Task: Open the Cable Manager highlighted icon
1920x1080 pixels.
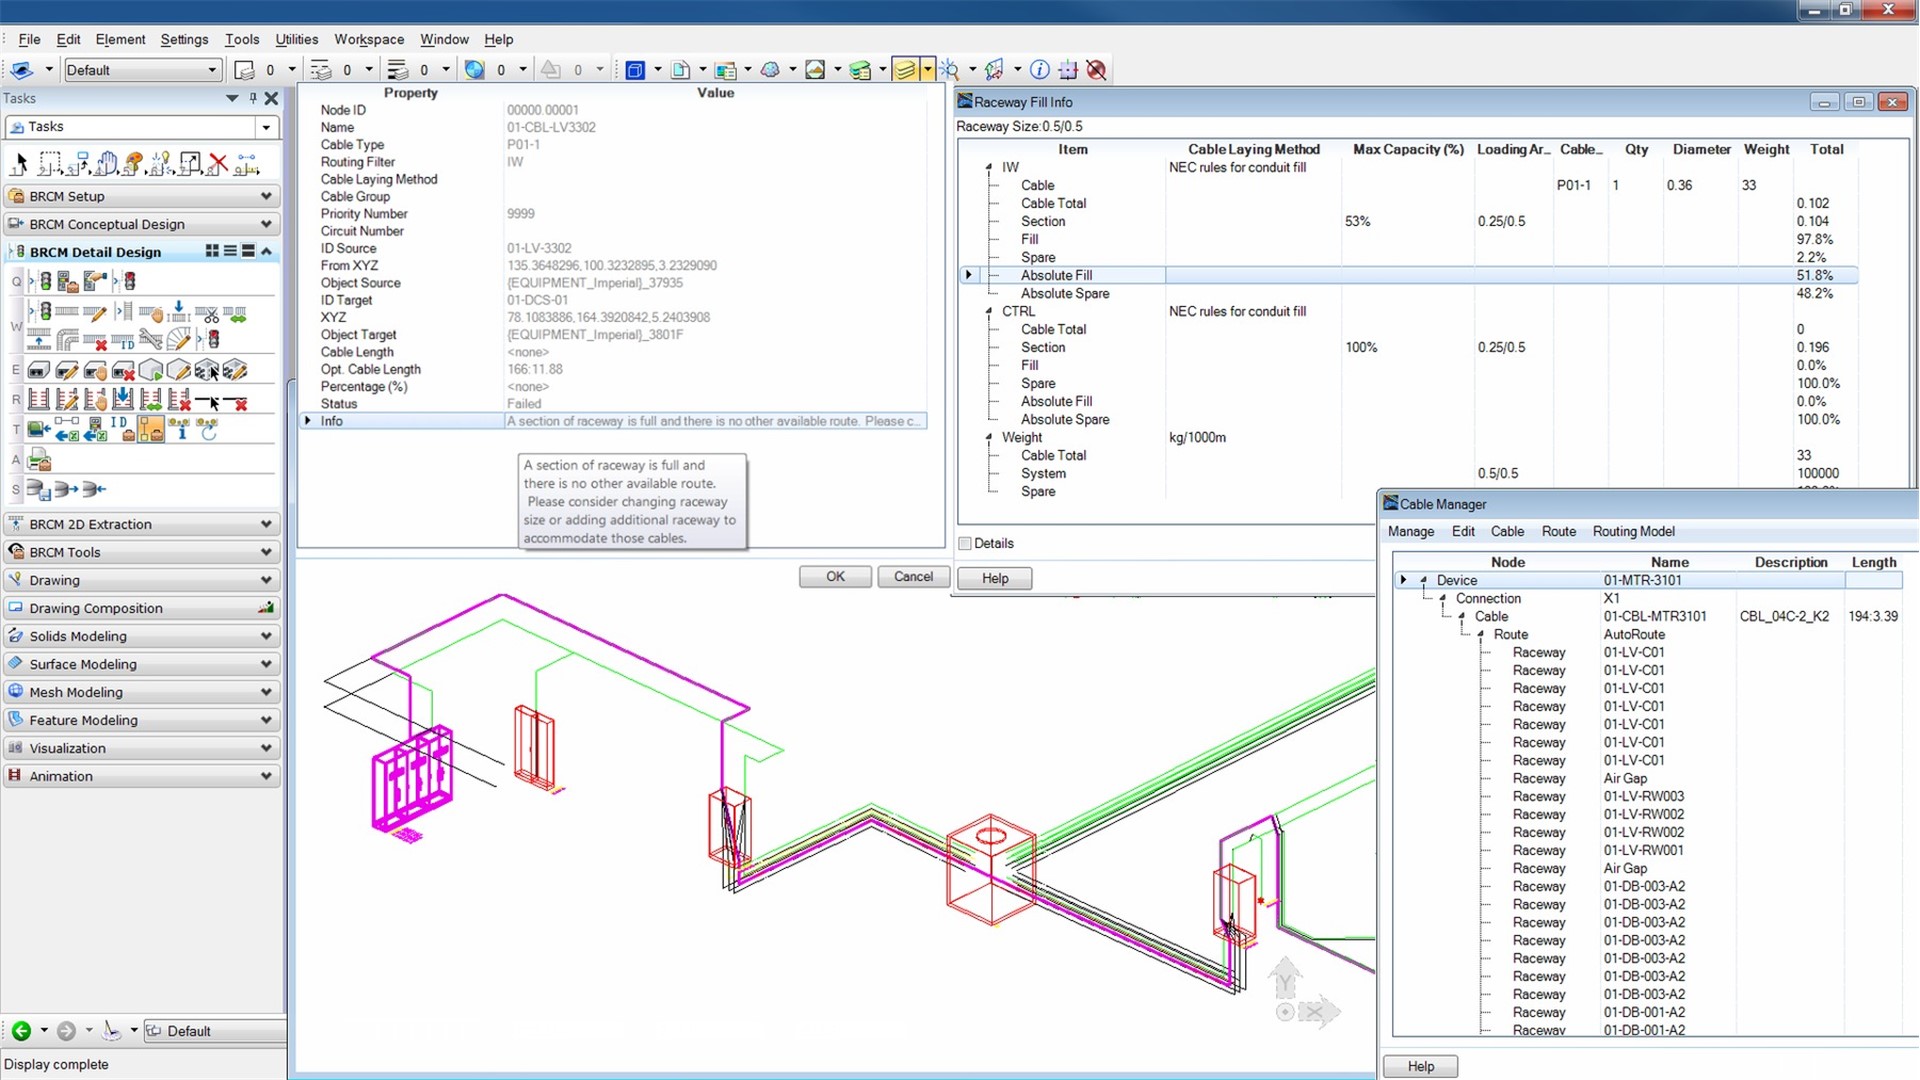Action: tap(151, 430)
